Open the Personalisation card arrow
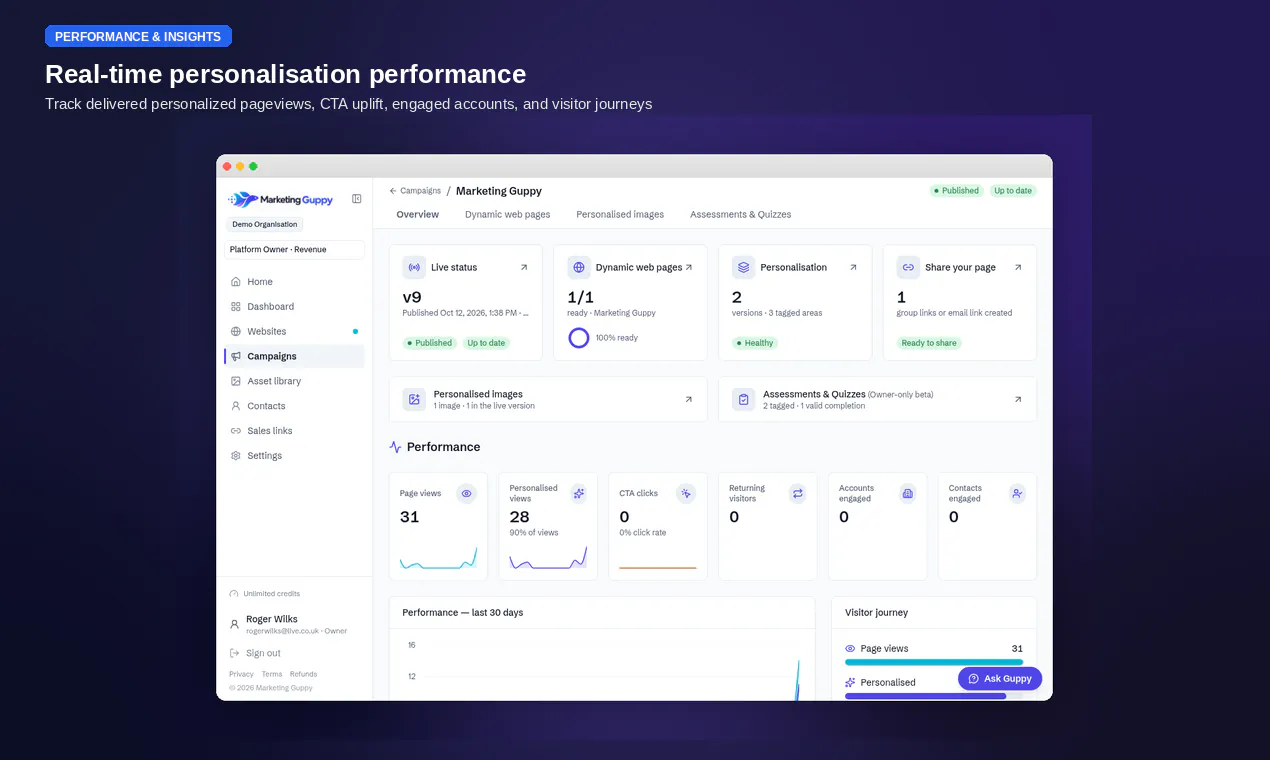Image resolution: width=1270 pixels, height=760 pixels. pyautogui.click(x=853, y=267)
